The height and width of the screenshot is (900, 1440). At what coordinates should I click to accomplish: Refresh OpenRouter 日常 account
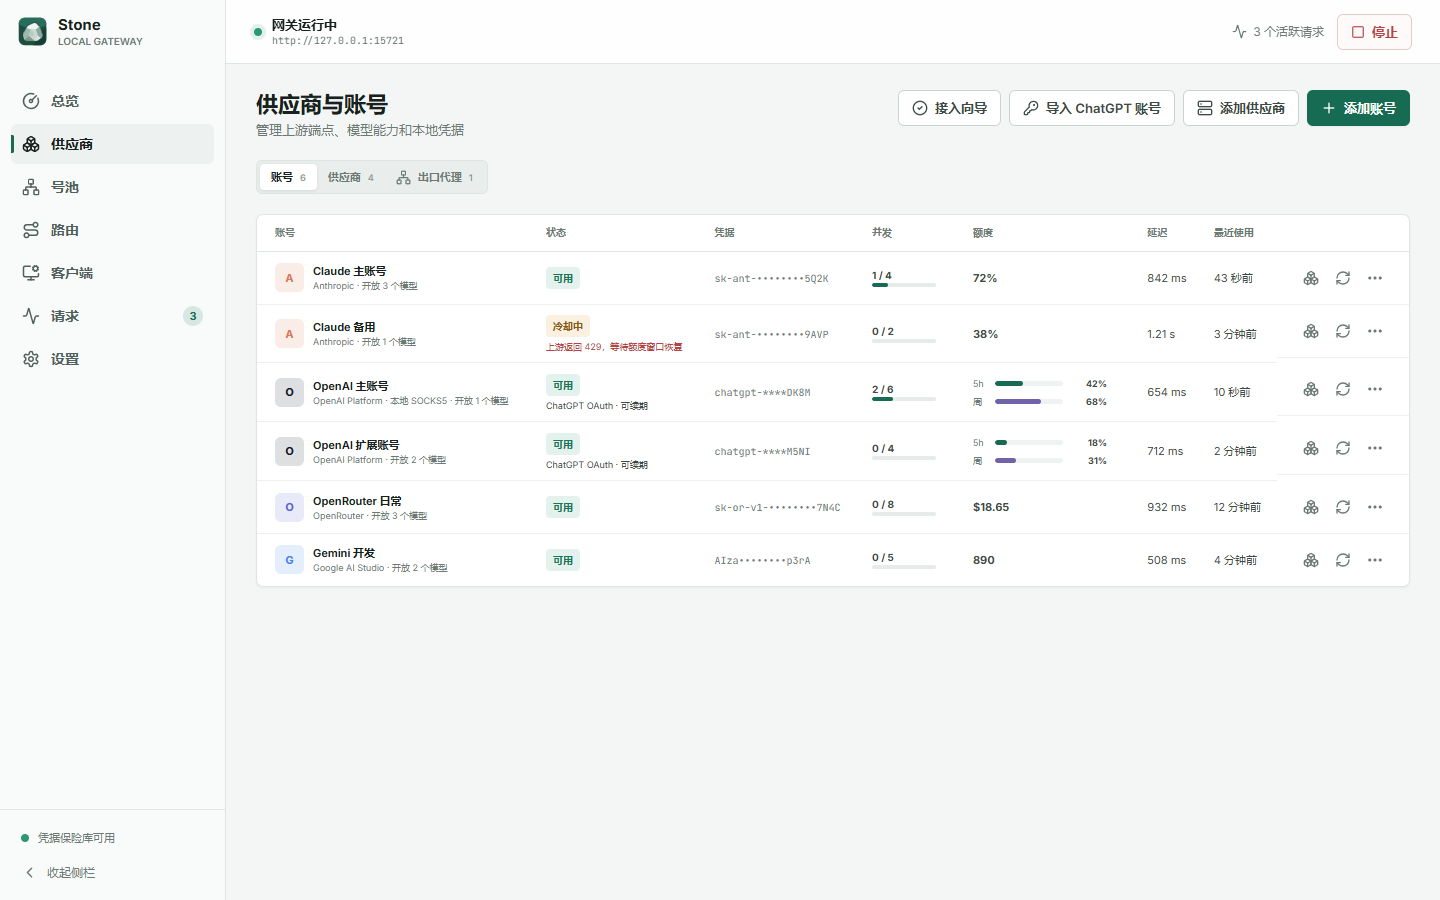click(x=1343, y=507)
